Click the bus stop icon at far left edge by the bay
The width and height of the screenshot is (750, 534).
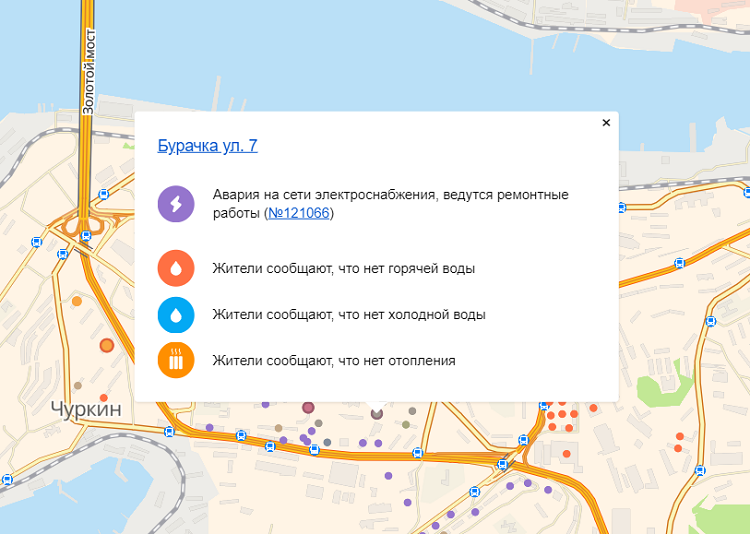5,479
